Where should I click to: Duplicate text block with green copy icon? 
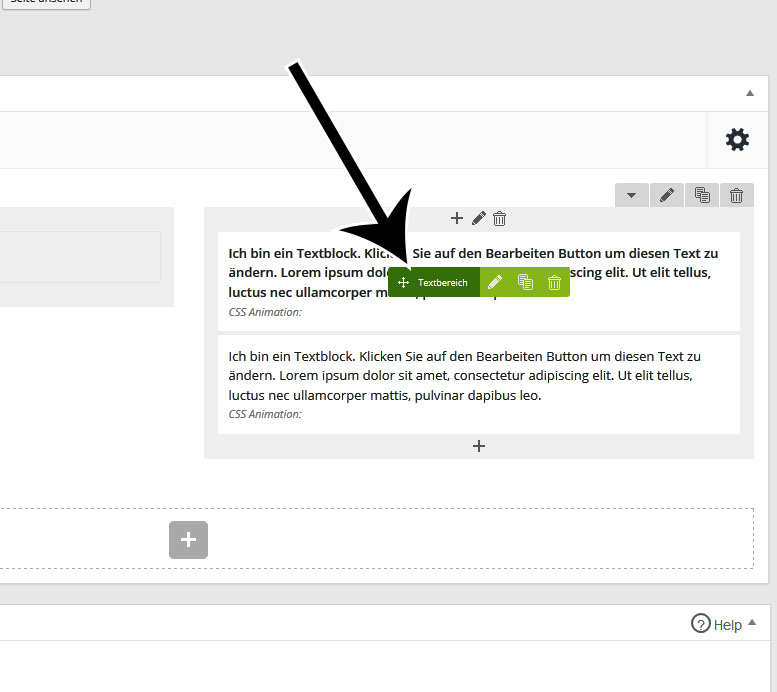point(525,283)
